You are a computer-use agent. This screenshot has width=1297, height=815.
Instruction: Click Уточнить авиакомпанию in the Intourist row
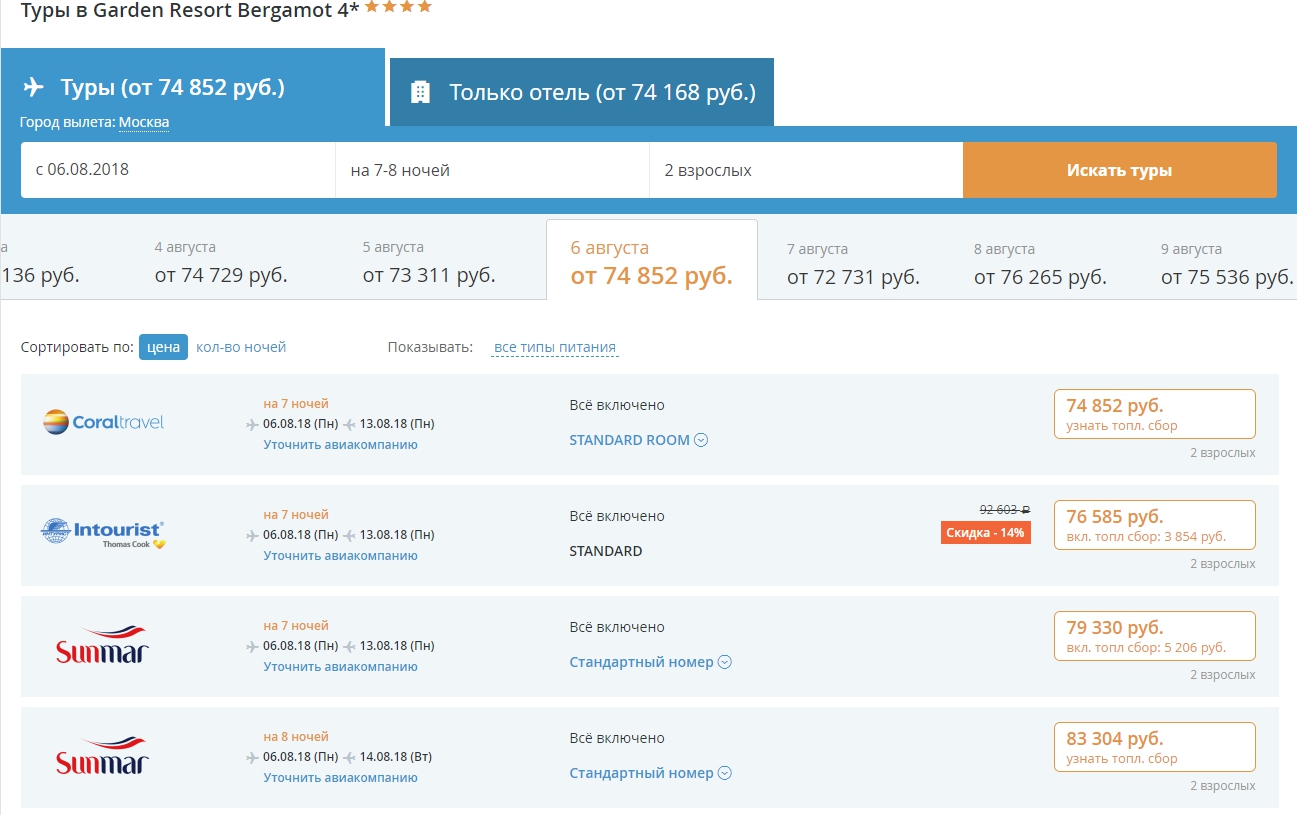pos(341,555)
